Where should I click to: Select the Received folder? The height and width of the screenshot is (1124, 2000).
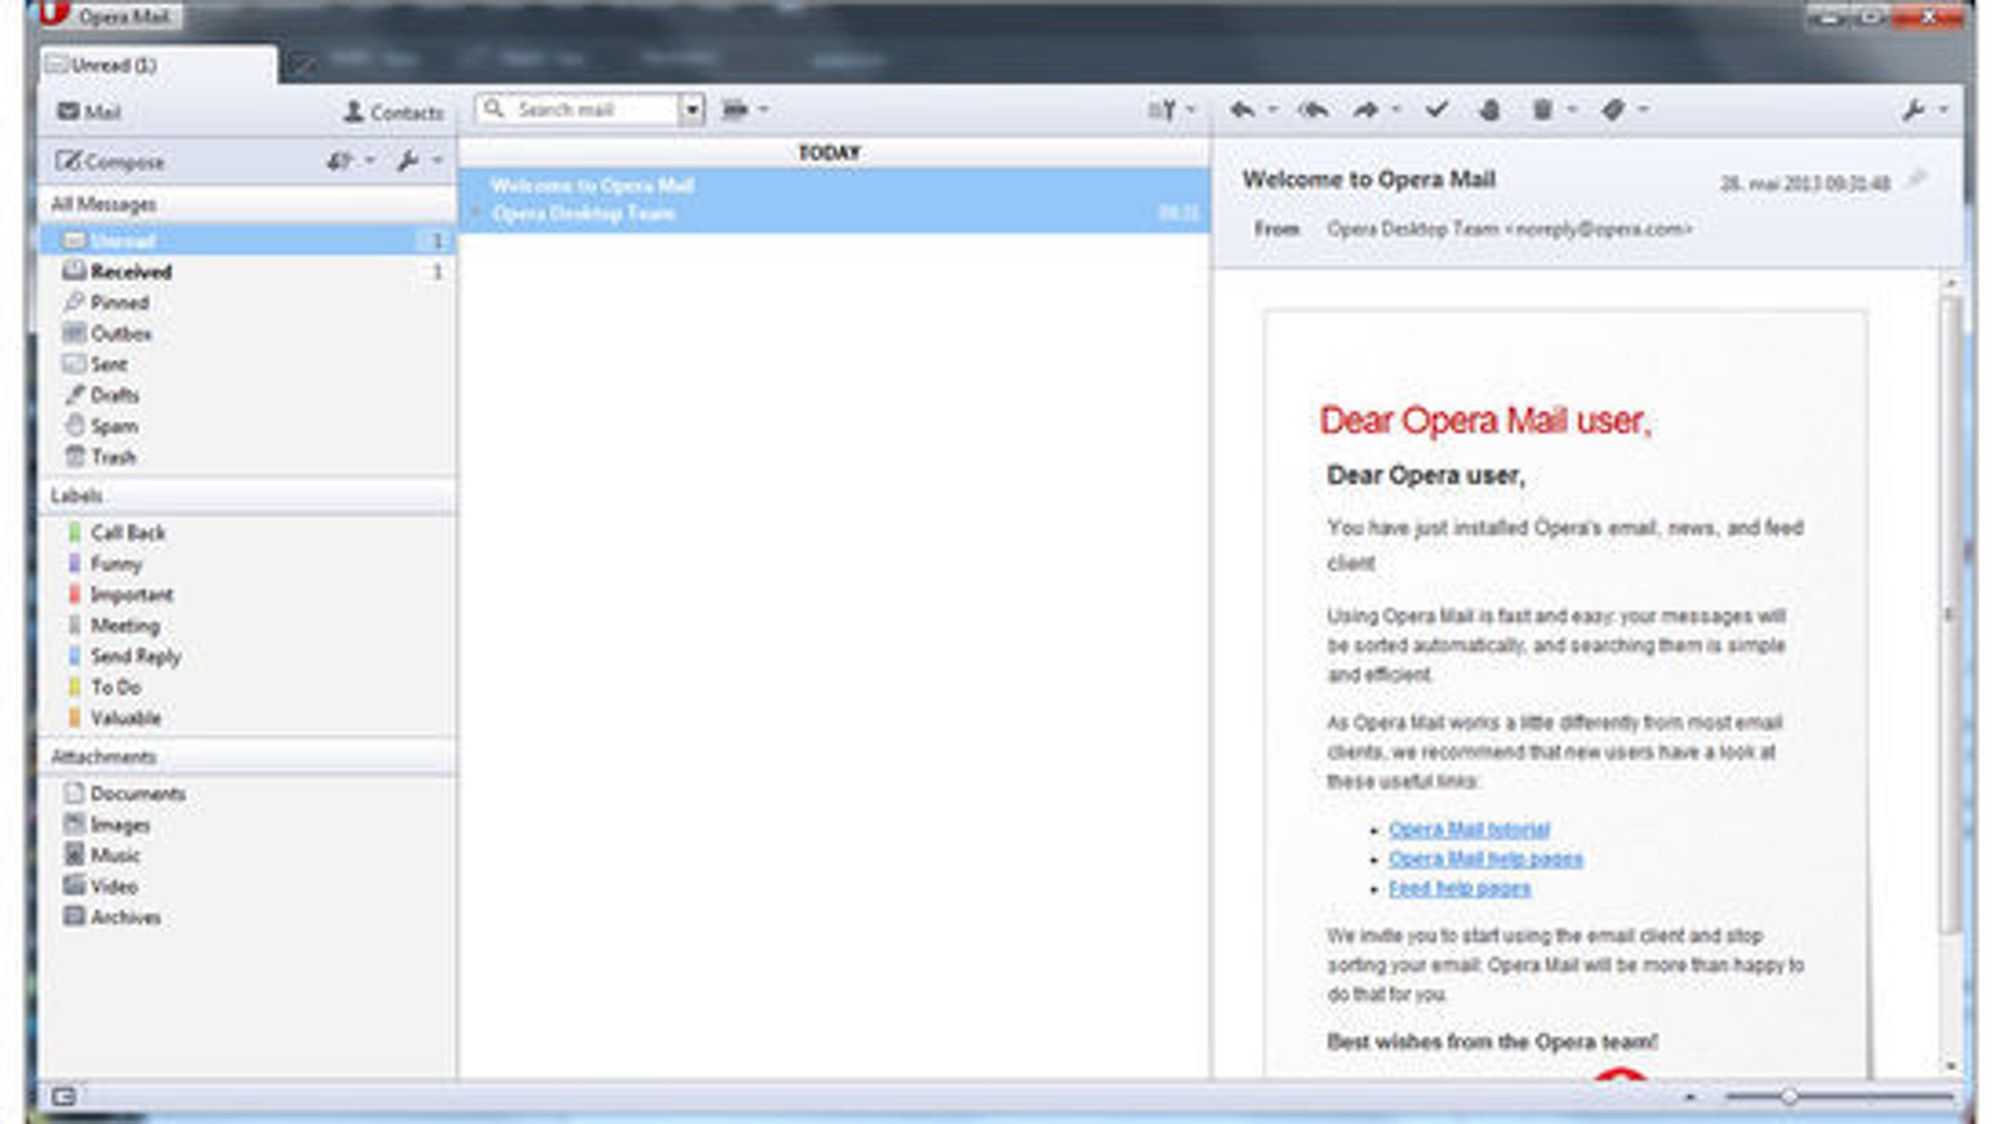point(130,272)
